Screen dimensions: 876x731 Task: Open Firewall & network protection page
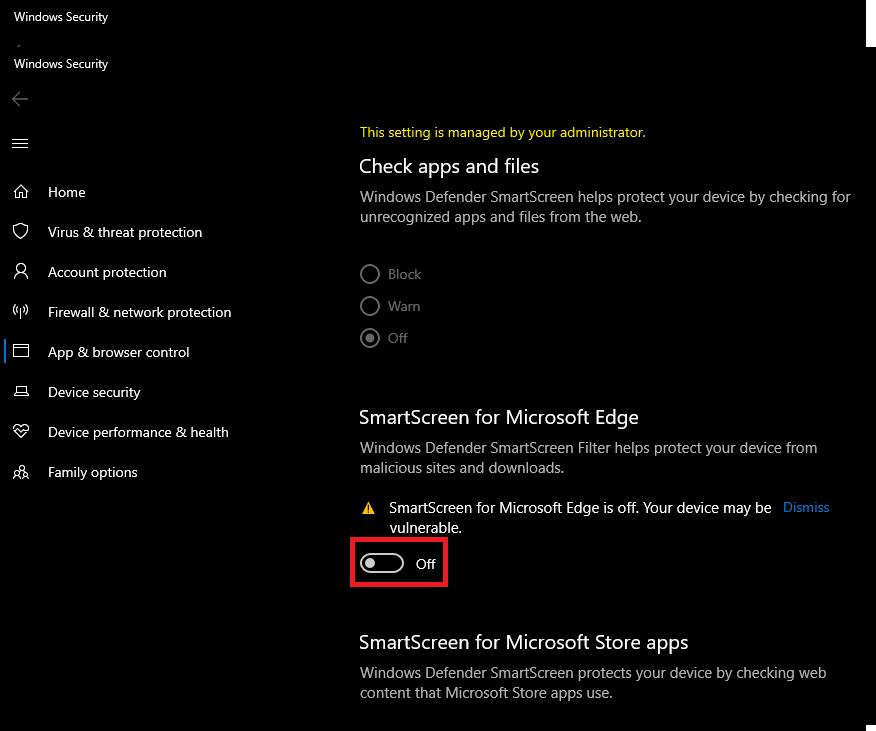pyautogui.click(x=140, y=312)
